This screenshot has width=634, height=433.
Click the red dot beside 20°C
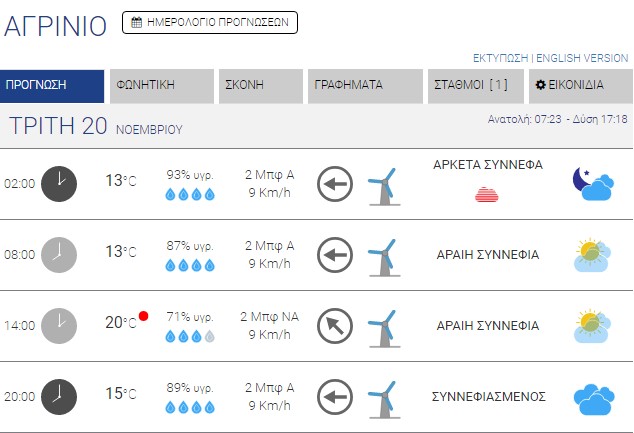click(x=143, y=316)
